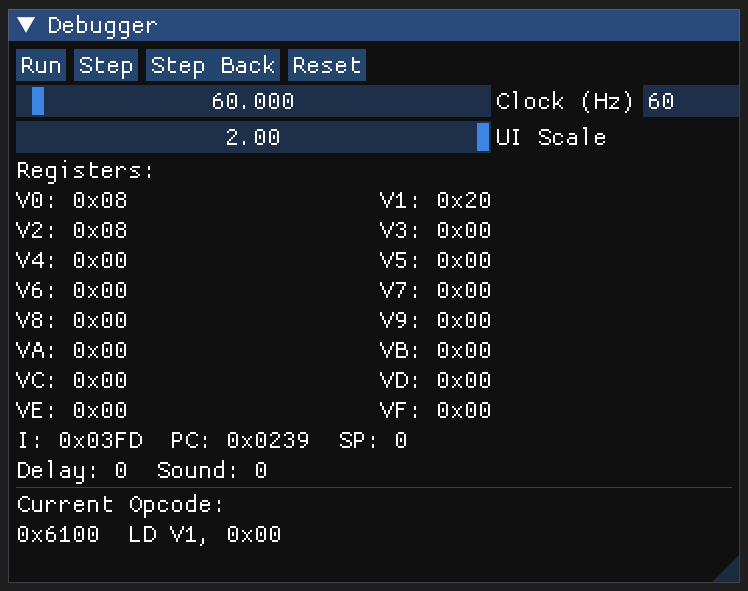Click the Debugger title bar text
This screenshot has width=748, height=591.
coord(102,26)
